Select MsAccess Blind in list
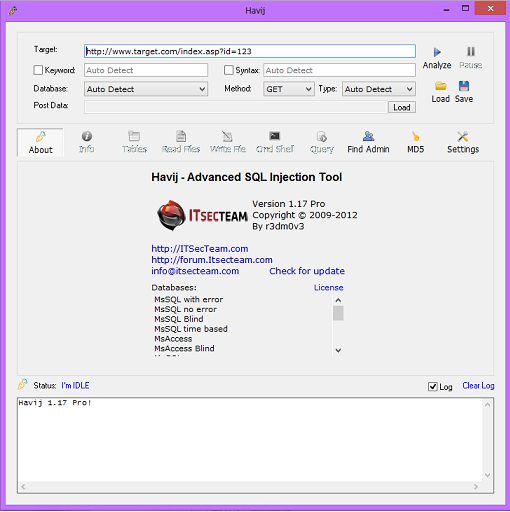 [184, 348]
